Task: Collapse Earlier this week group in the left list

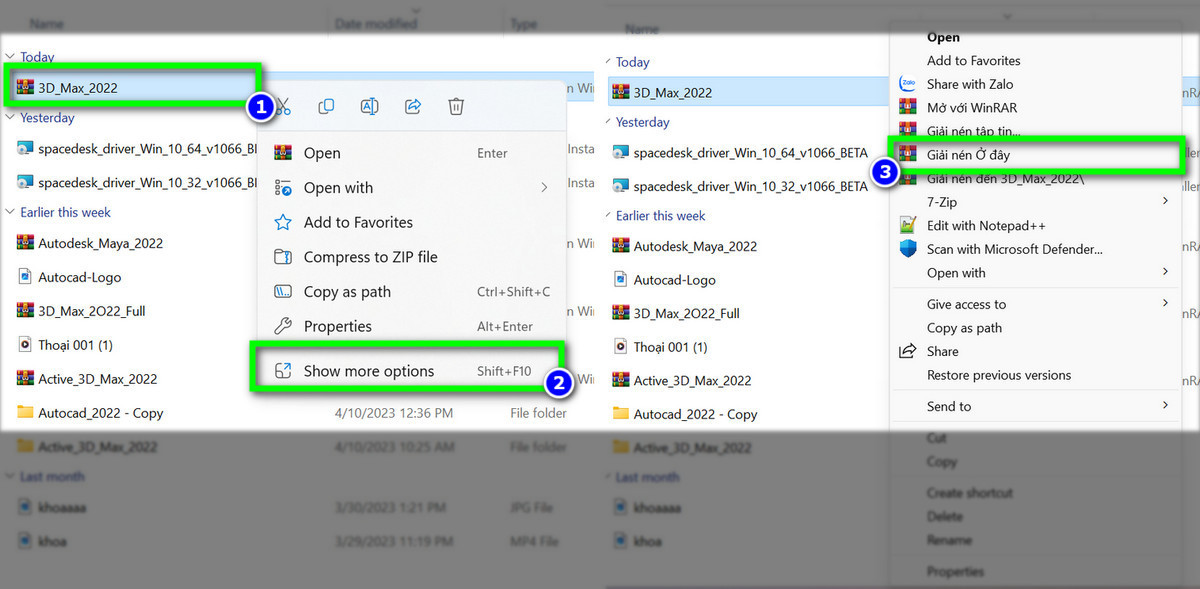Action: coord(10,212)
